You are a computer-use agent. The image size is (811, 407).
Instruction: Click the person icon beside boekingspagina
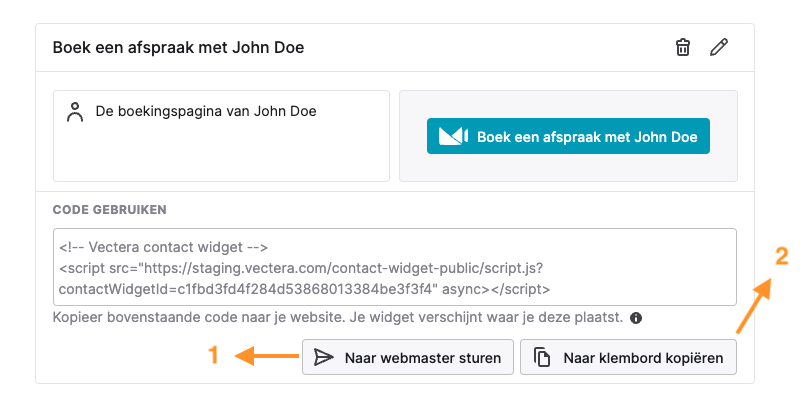click(x=75, y=112)
